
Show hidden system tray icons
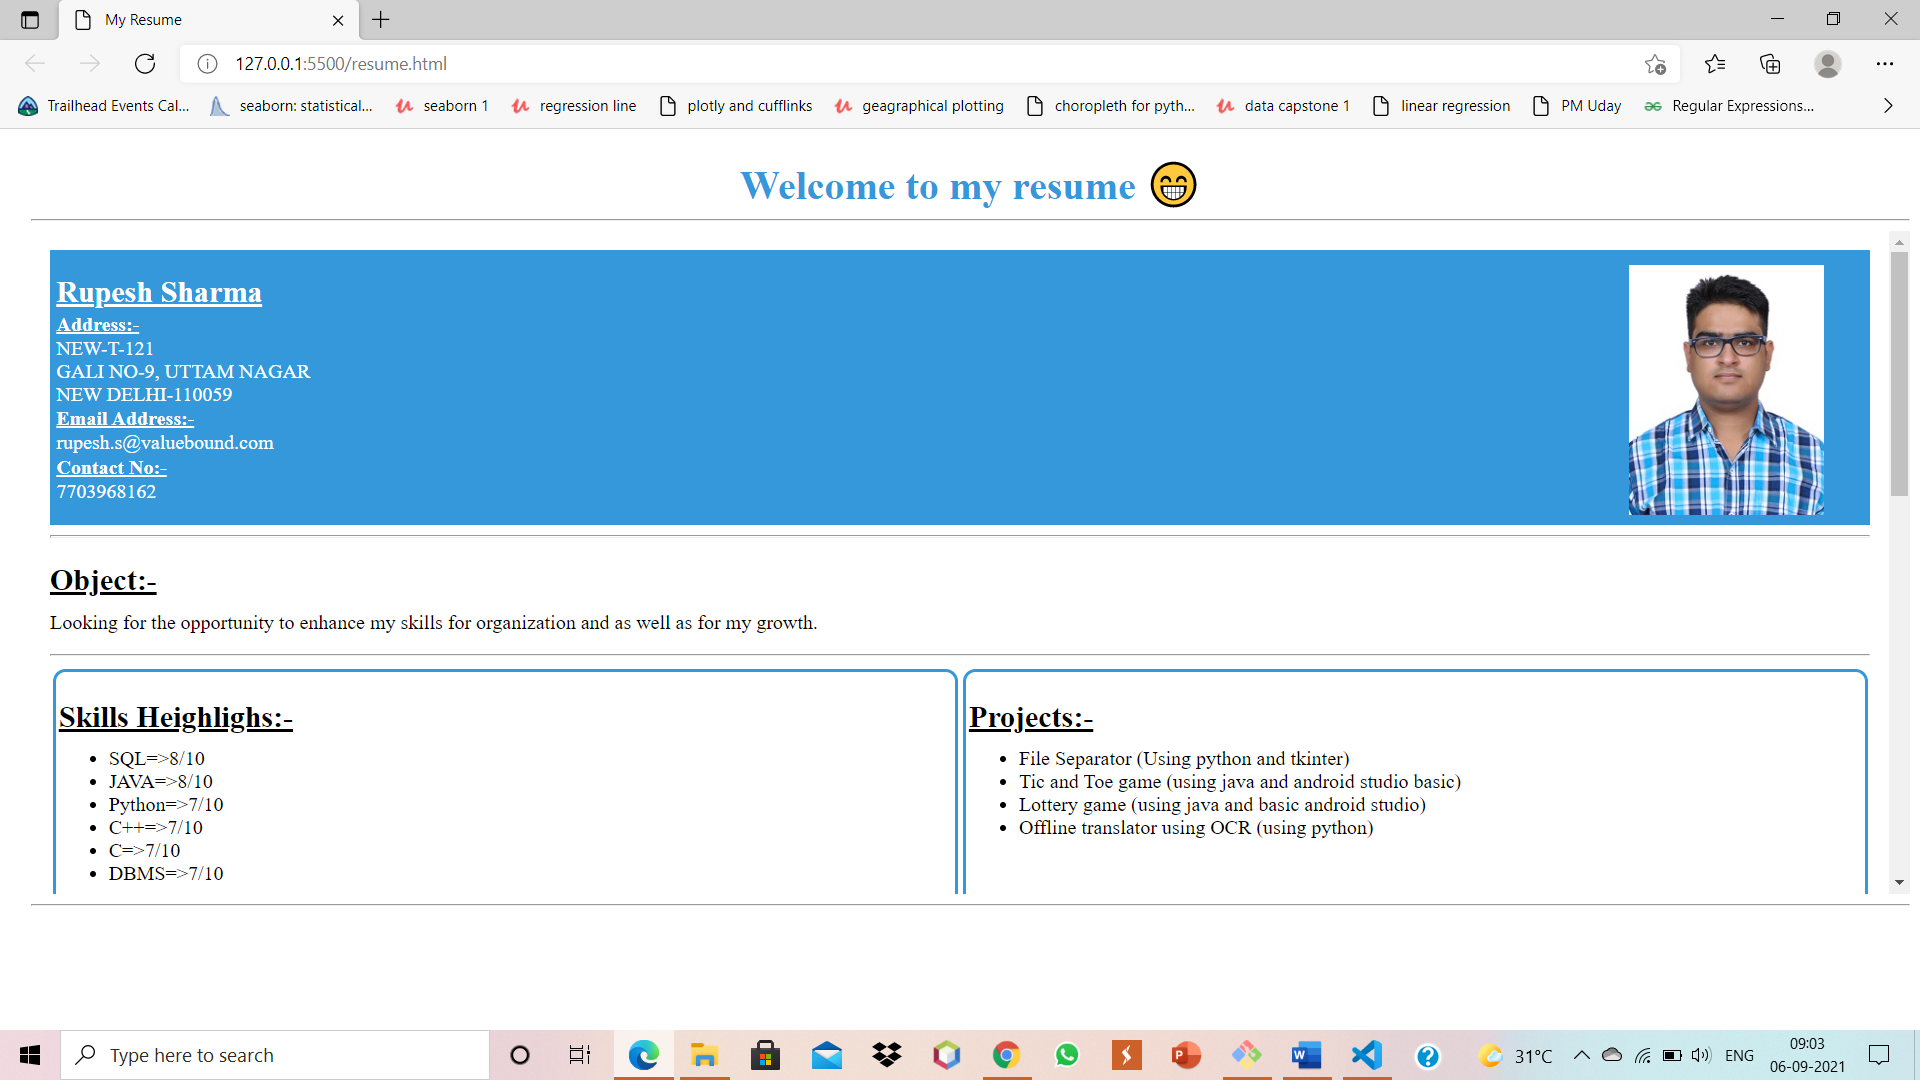coord(1581,1055)
